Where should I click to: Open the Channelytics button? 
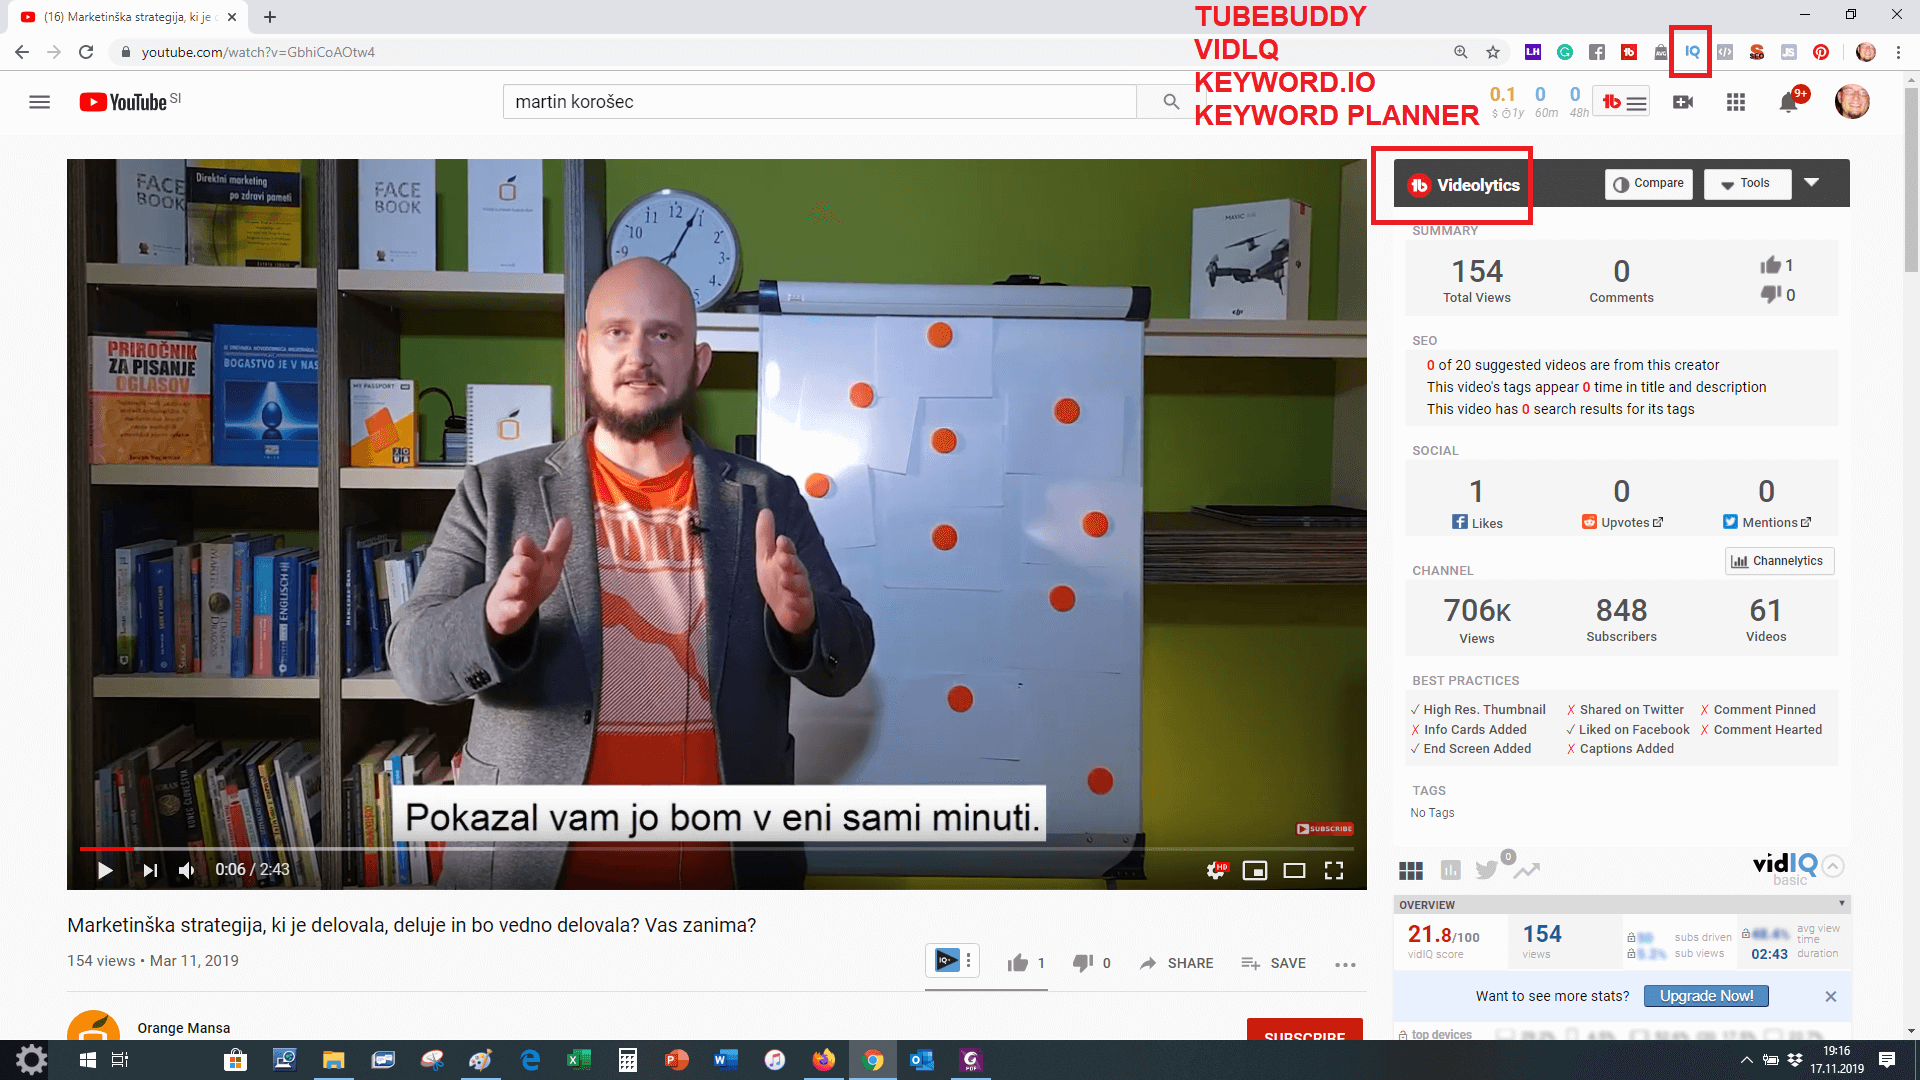[1779, 561]
